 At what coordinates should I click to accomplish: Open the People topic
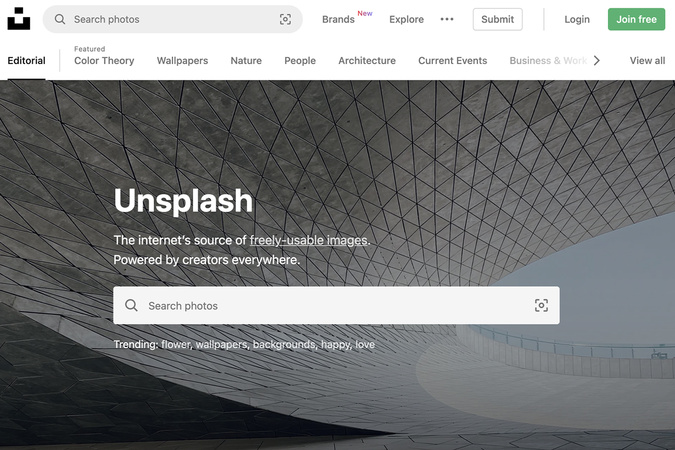(x=300, y=61)
